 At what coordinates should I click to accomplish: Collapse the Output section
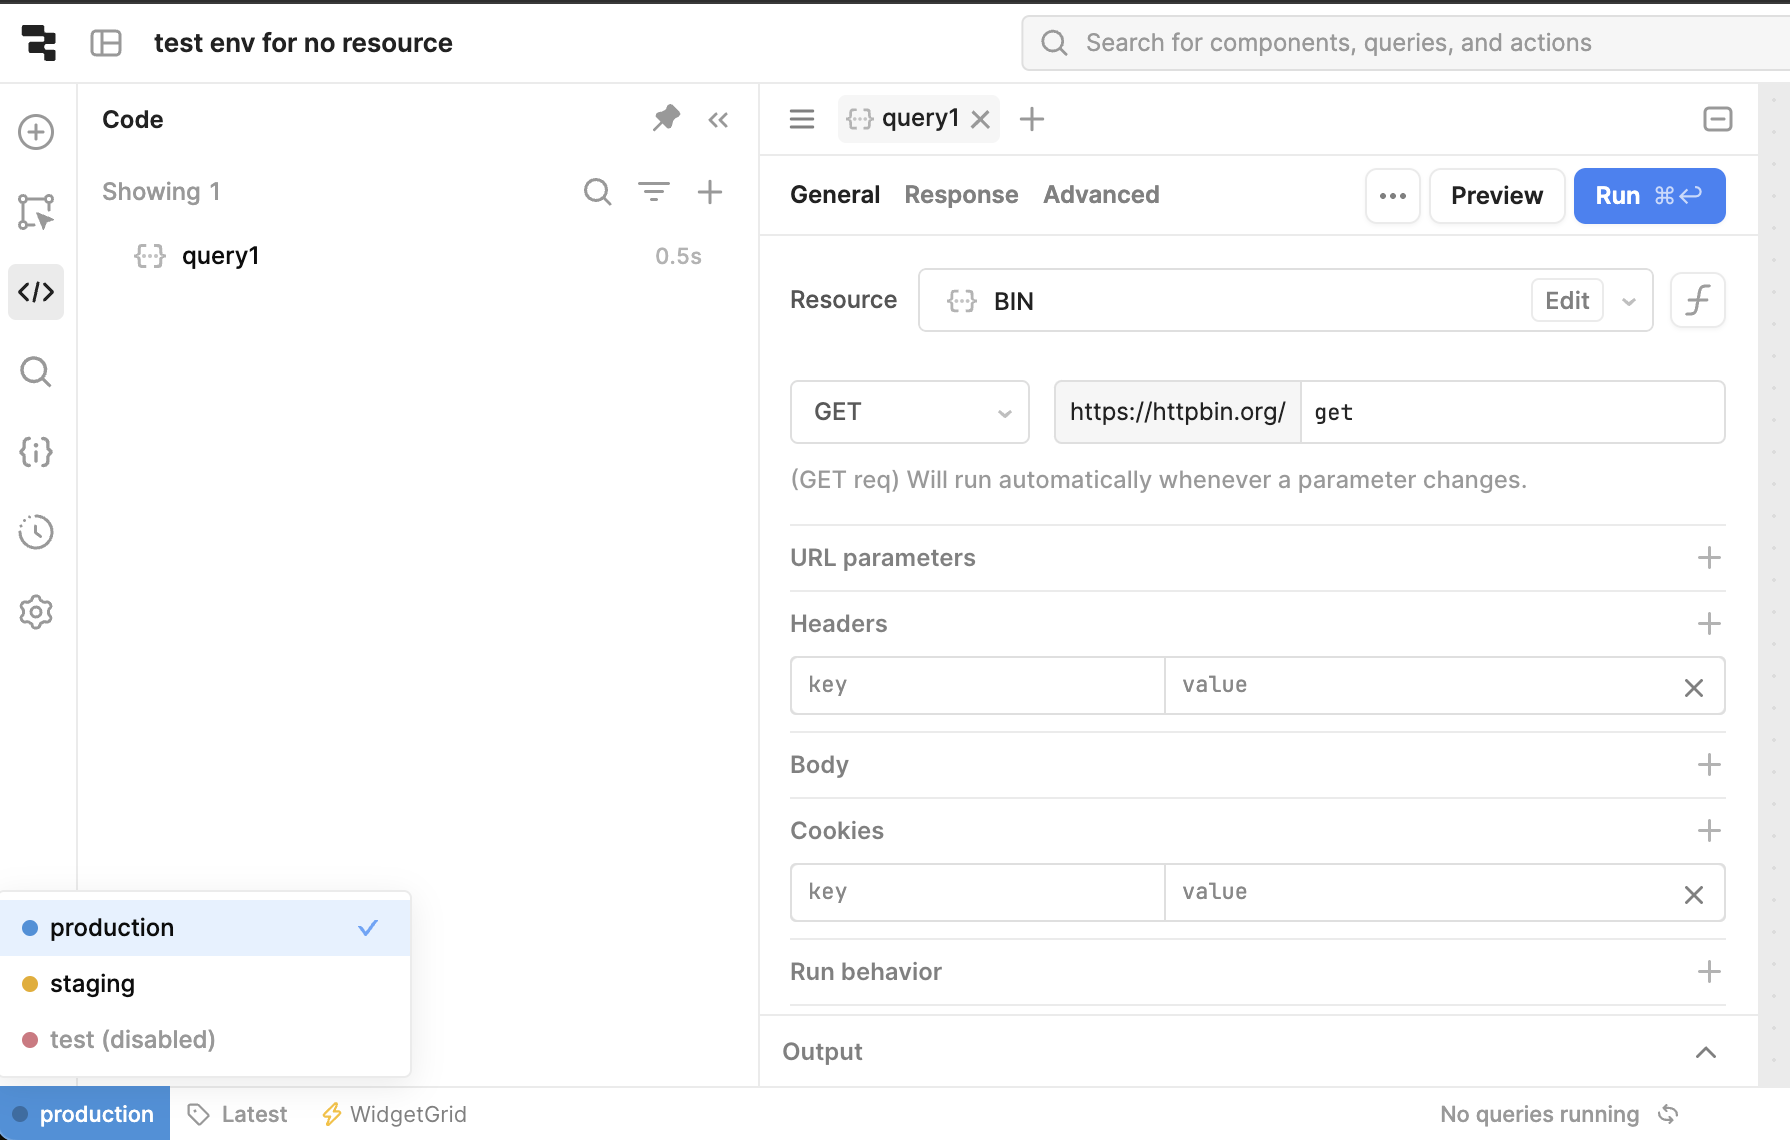pos(1706,1052)
